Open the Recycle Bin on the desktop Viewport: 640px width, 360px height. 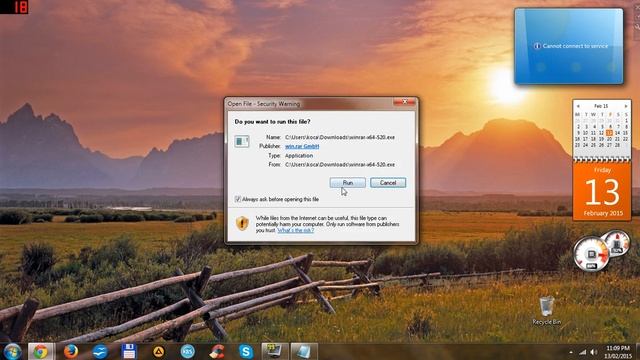click(547, 311)
